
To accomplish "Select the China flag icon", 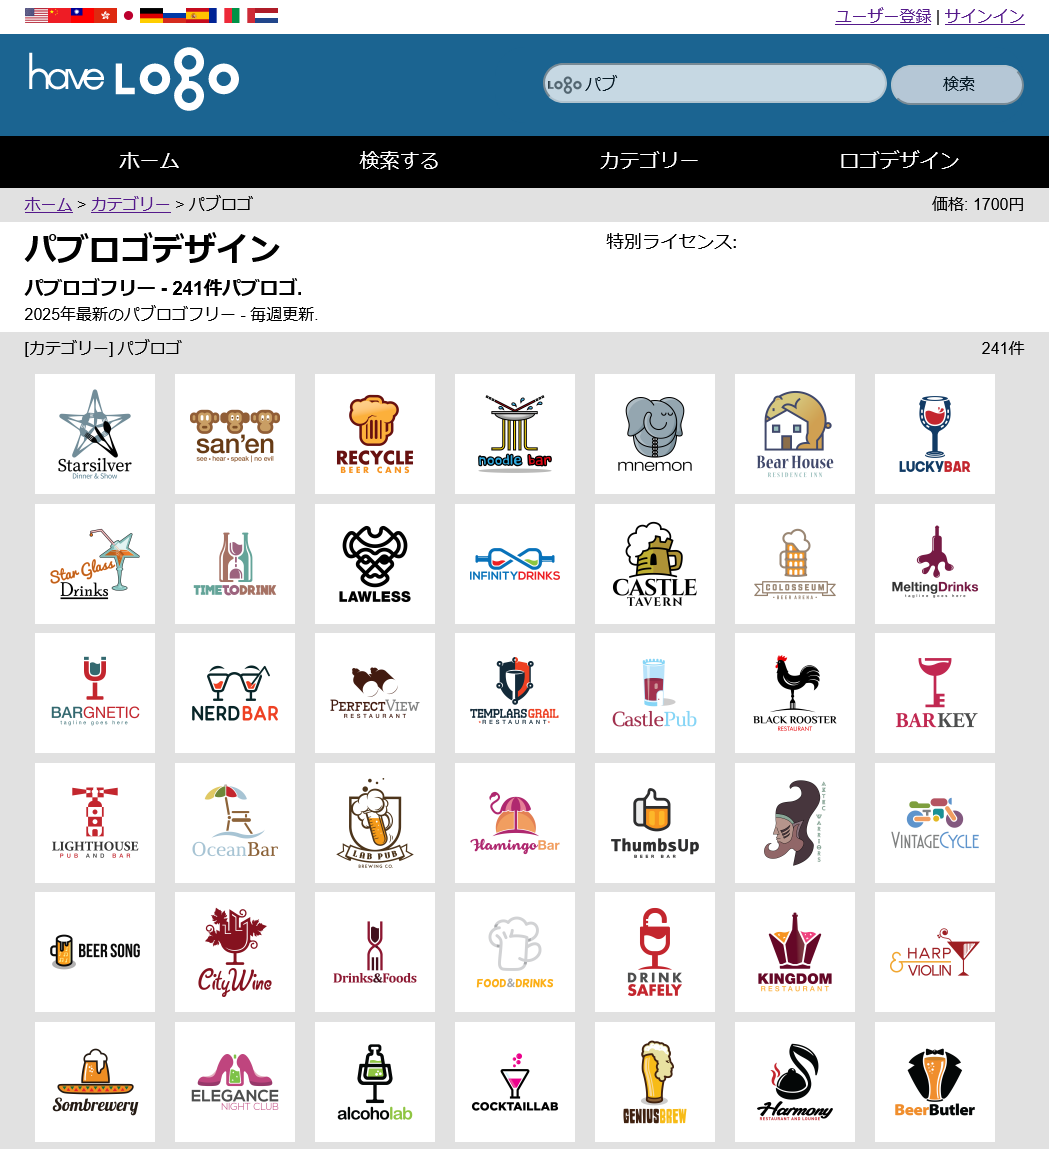I will pos(59,15).
